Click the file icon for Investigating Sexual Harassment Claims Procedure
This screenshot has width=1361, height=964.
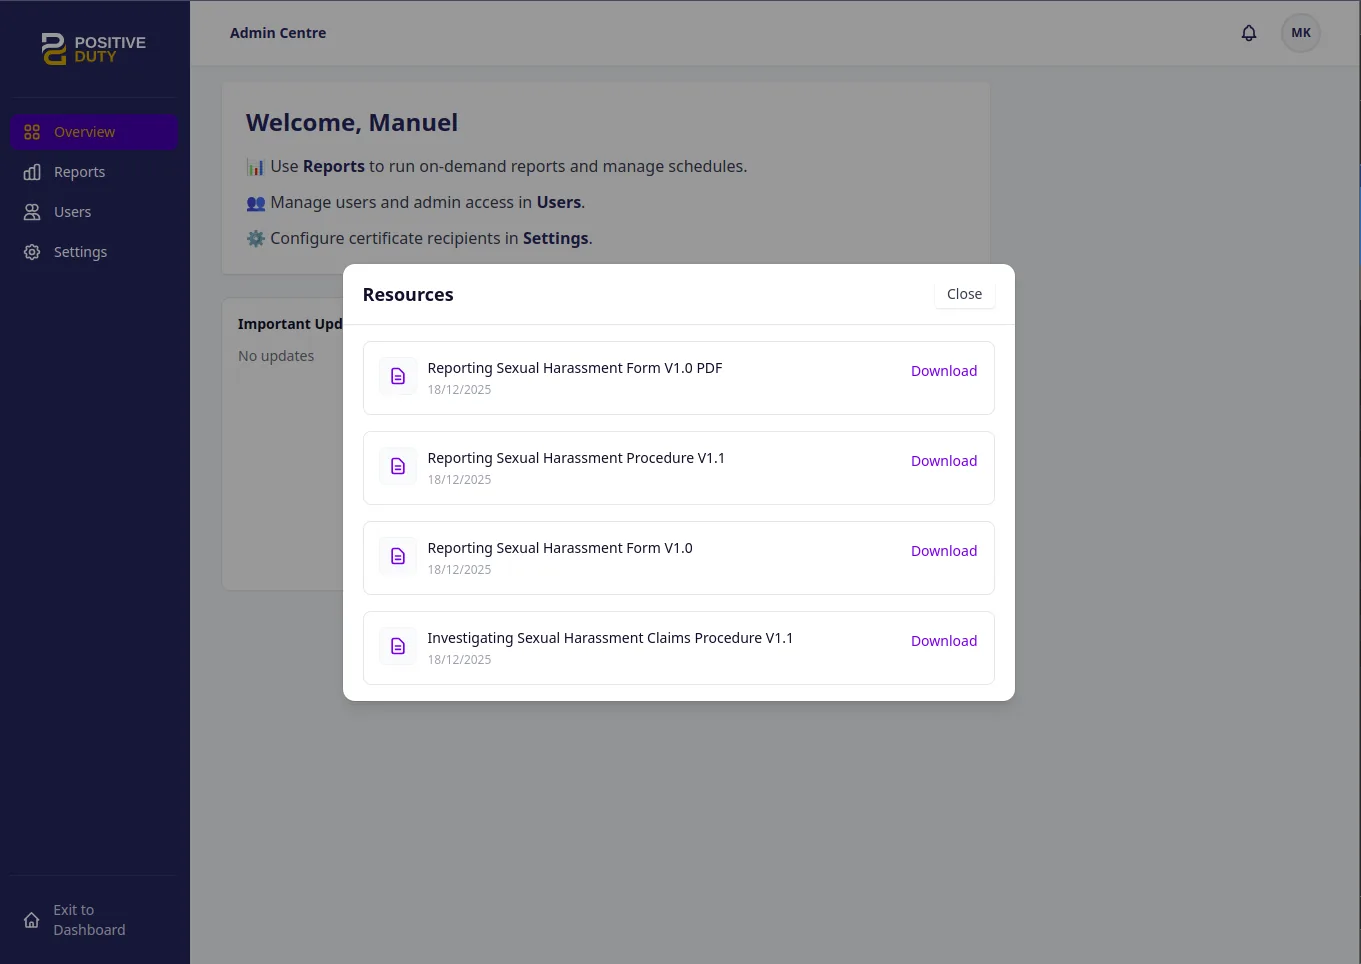tap(397, 645)
